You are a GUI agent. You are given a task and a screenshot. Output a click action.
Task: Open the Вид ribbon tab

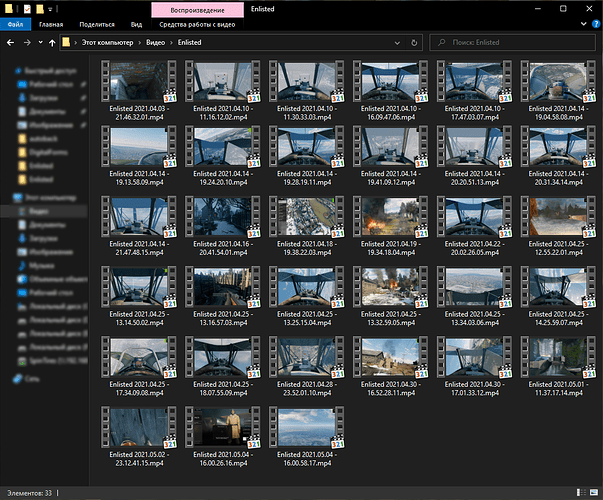point(136,25)
